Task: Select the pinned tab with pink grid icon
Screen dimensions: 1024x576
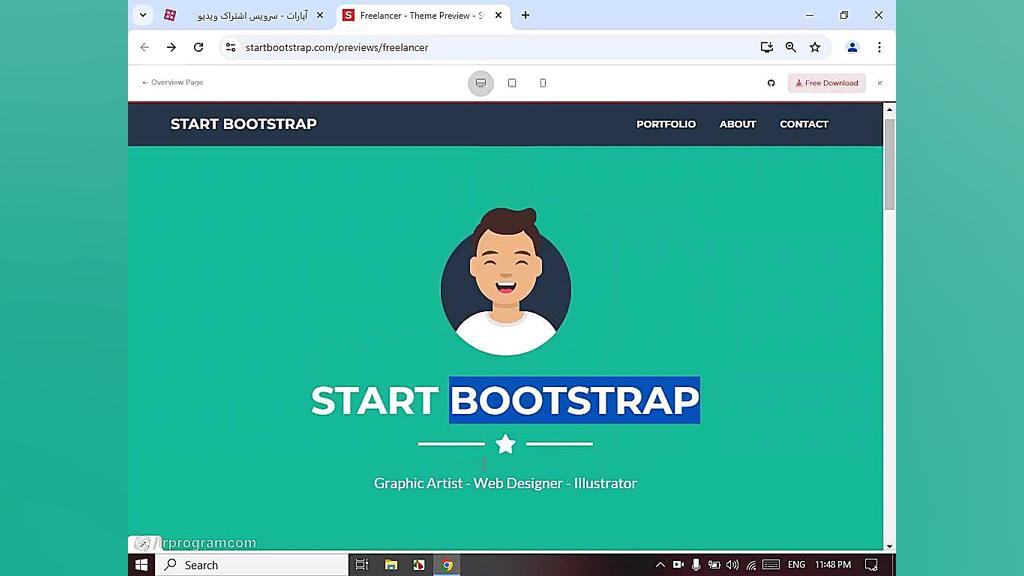Action: coord(170,15)
